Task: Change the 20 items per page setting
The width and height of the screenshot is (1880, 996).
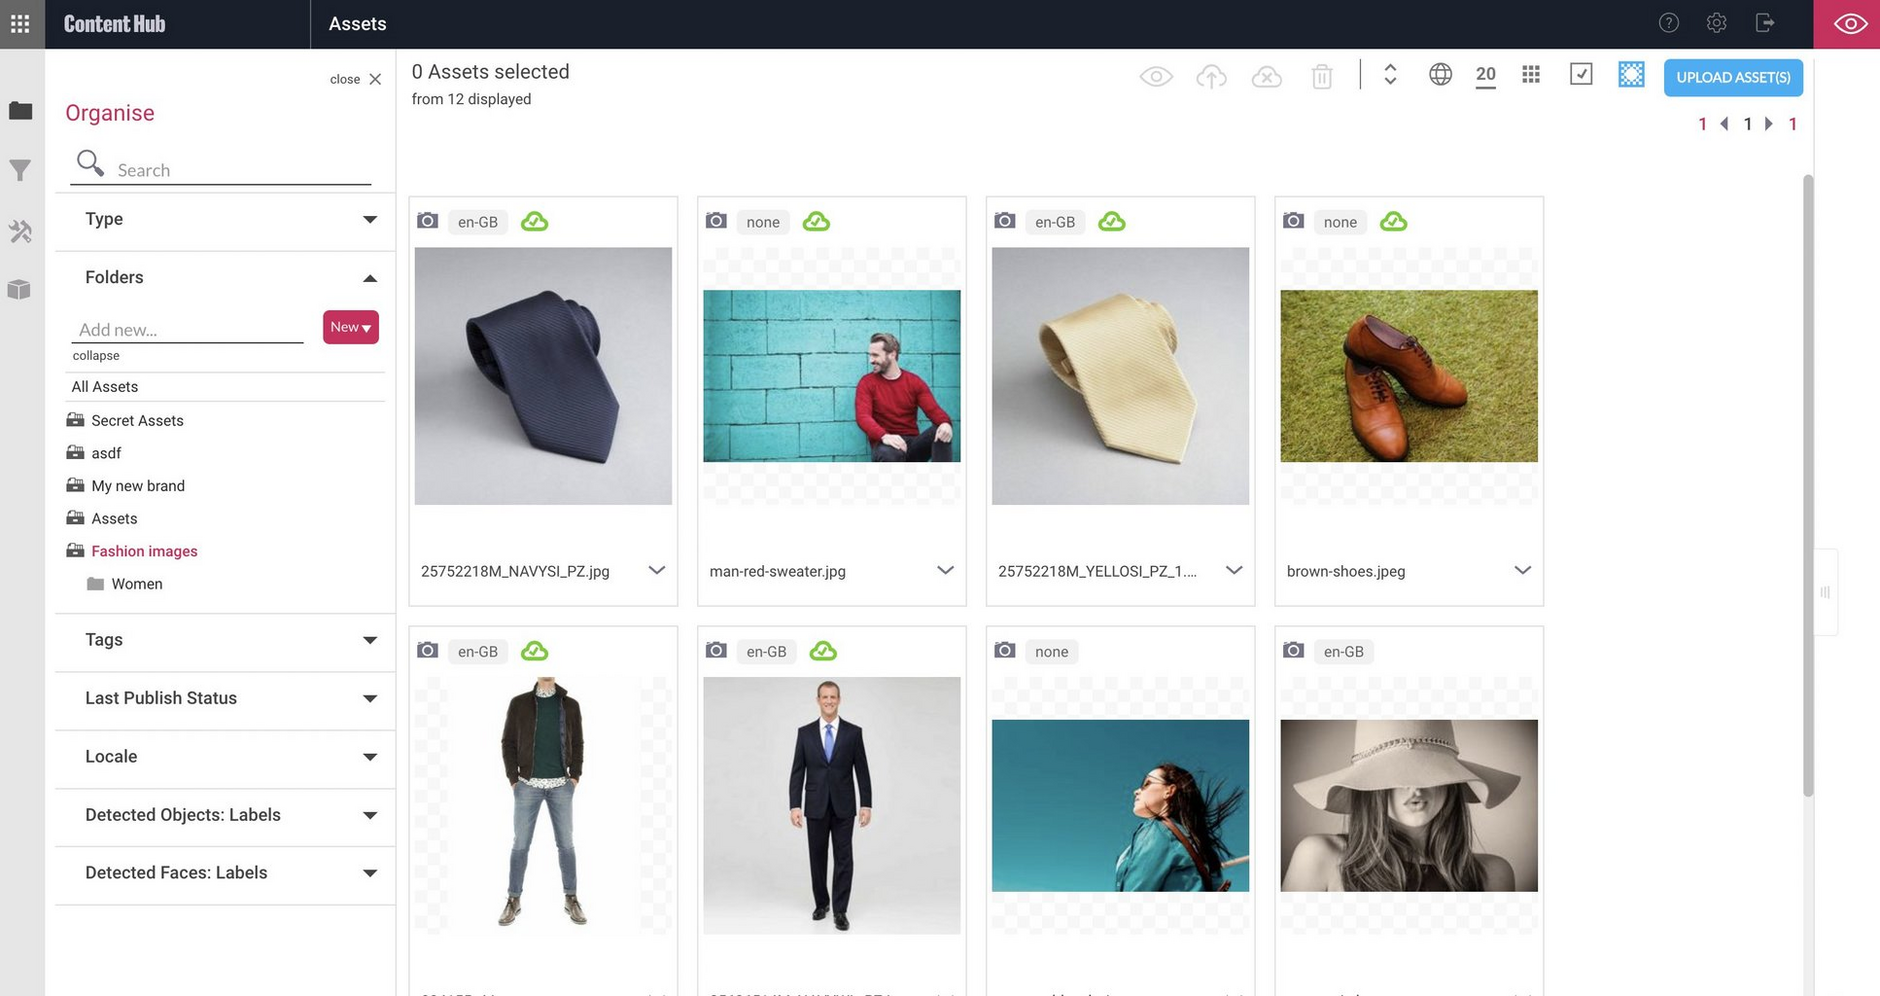Action: pyautogui.click(x=1486, y=75)
